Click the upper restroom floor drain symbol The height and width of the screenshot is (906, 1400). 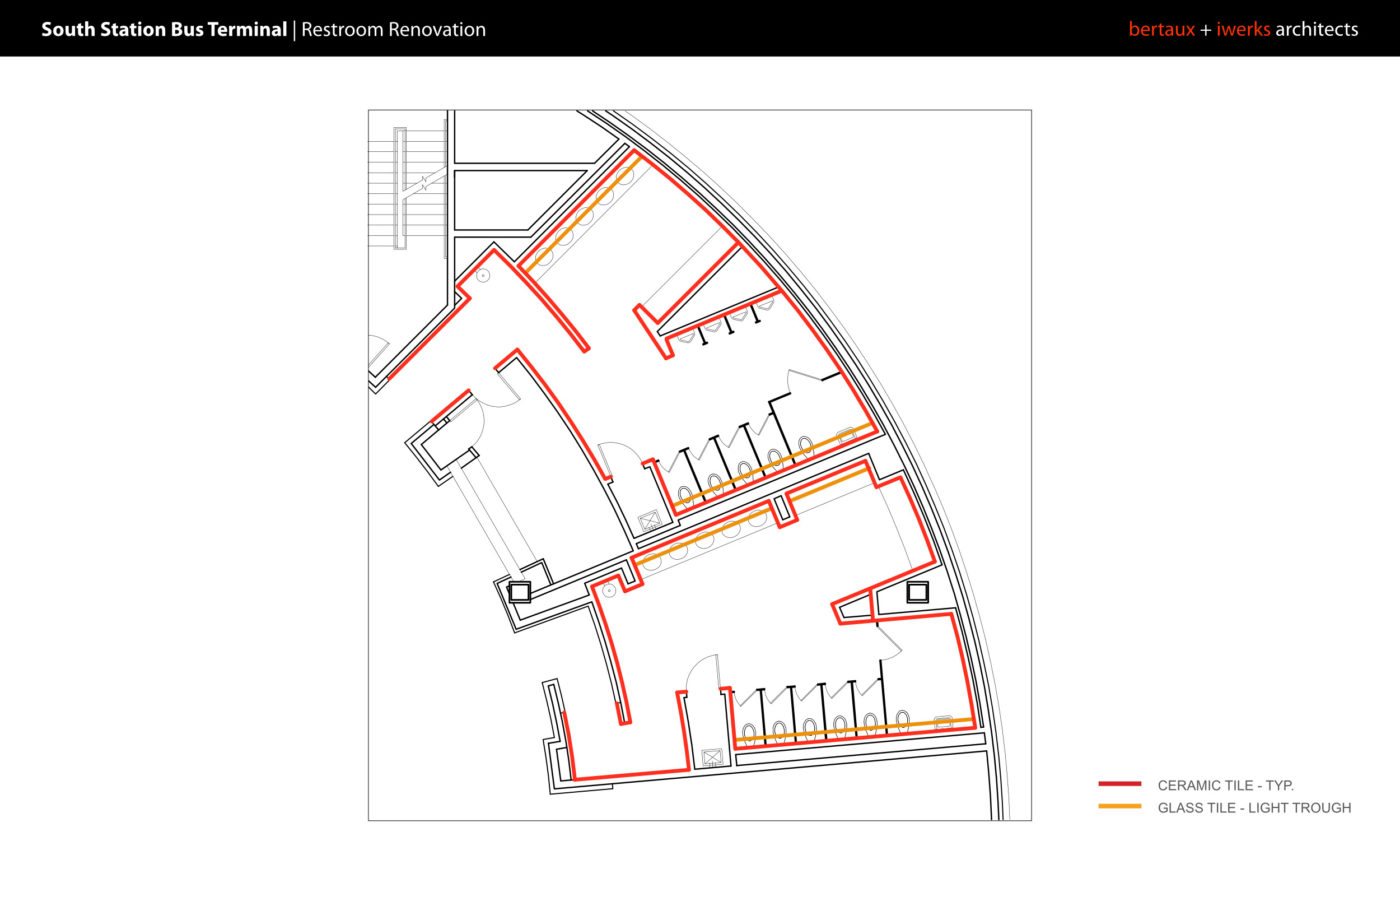point(482,275)
